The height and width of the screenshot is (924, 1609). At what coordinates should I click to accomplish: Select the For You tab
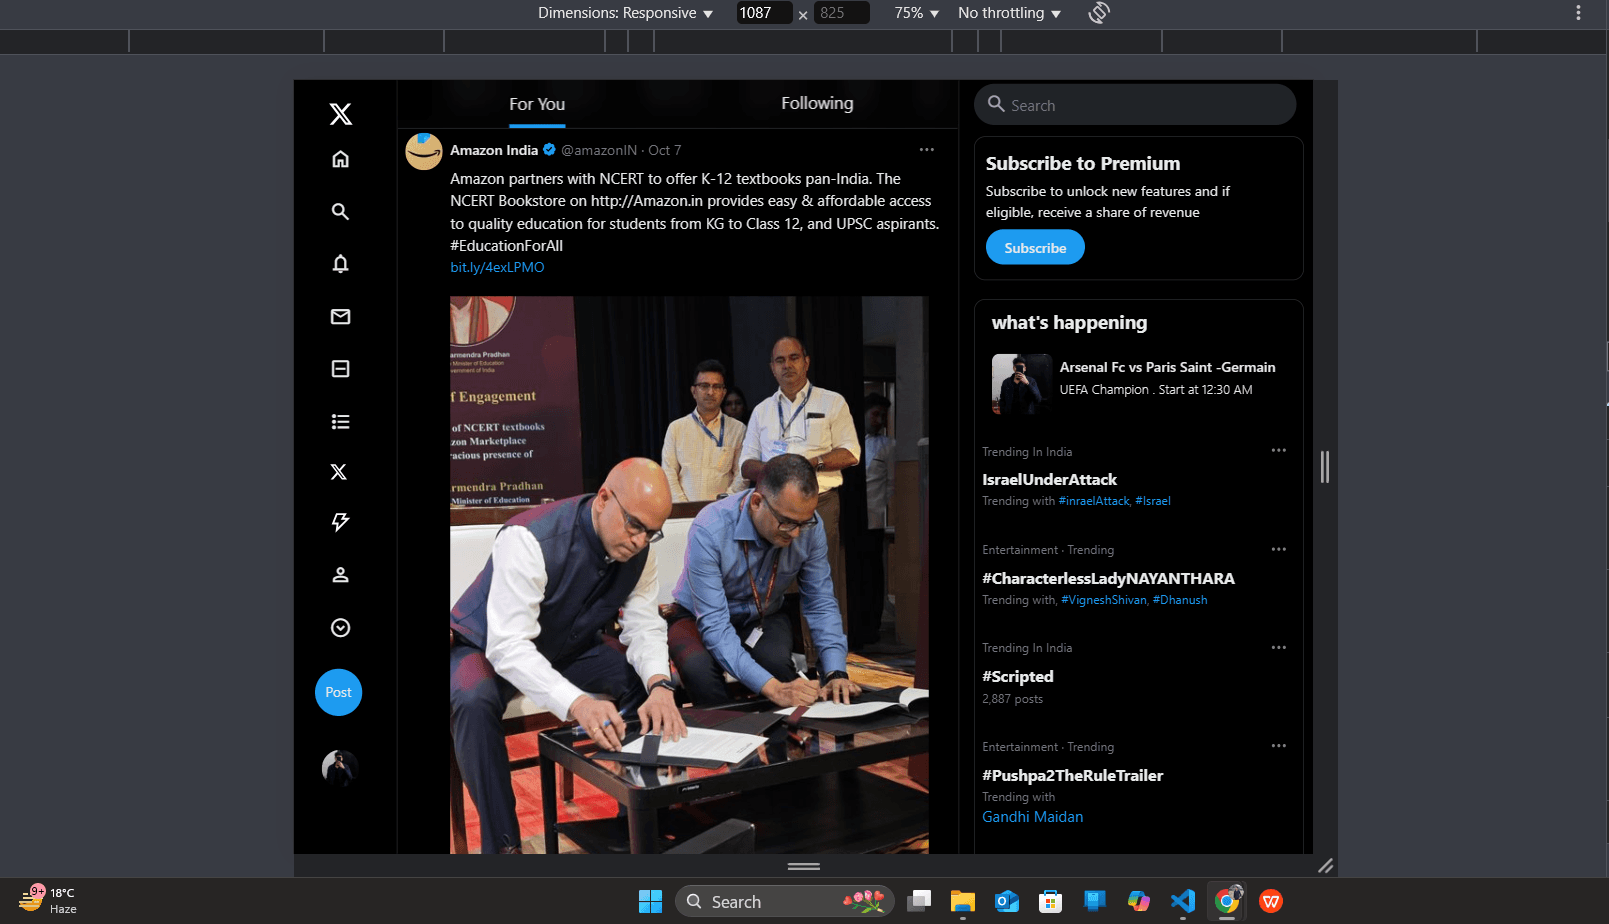[x=537, y=105]
